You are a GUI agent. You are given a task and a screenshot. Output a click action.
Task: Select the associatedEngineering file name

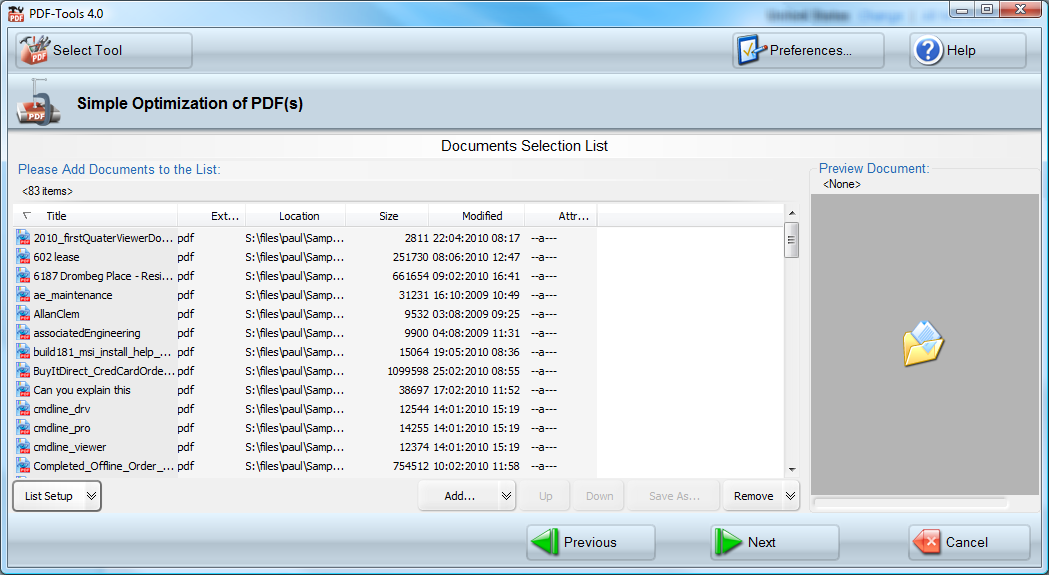click(87, 333)
